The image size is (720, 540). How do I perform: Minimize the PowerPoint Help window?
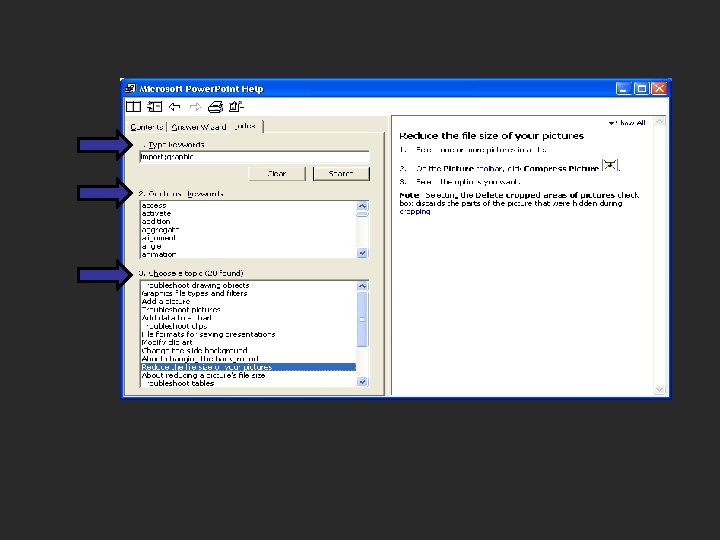click(623, 88)
